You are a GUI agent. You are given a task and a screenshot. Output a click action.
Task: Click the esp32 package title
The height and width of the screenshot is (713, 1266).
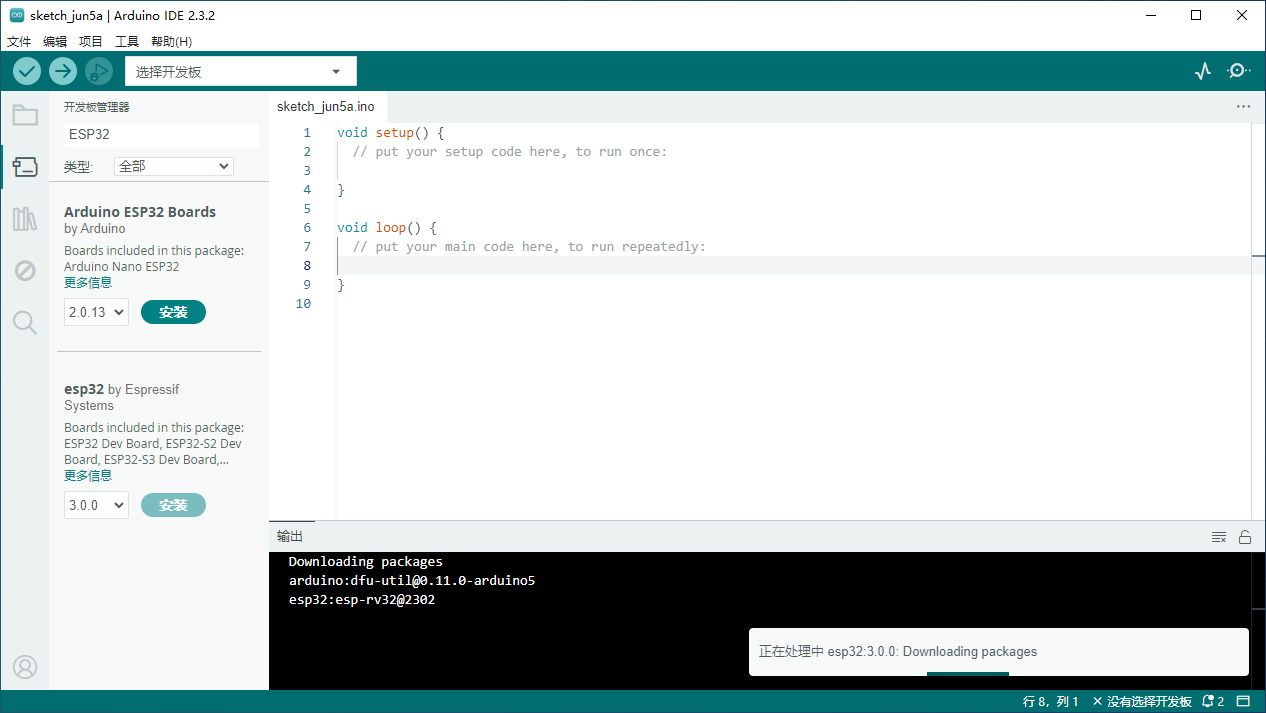tap(84, 390)
